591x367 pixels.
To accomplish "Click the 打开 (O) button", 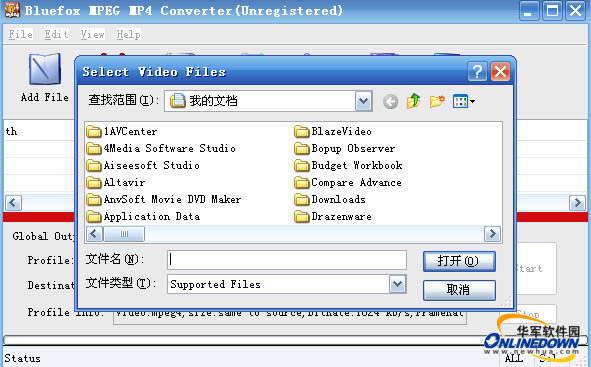I will click(459, 261).
